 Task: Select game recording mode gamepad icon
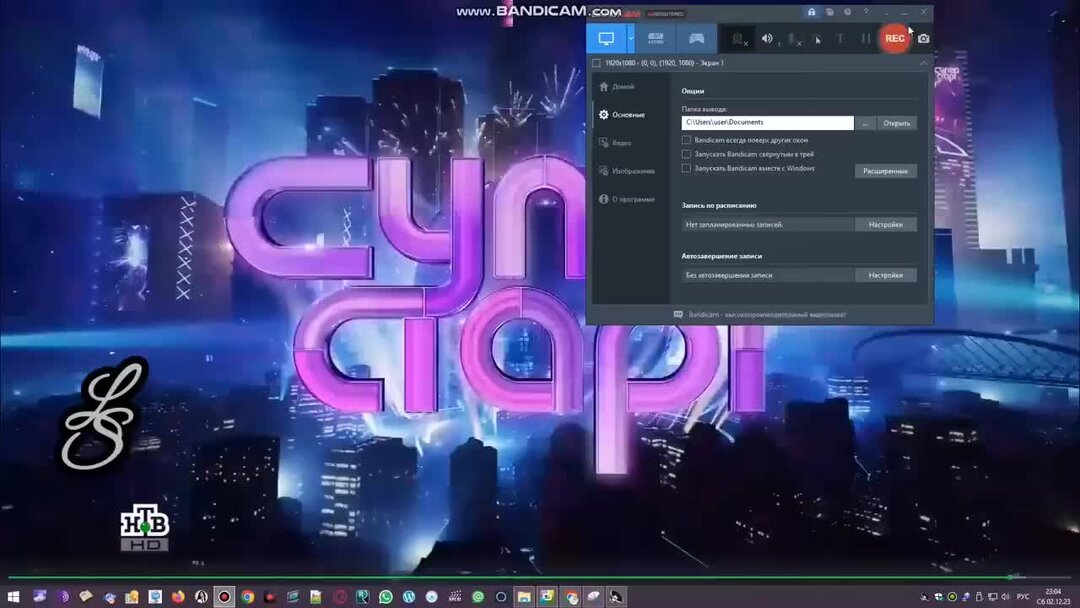[696, 39]
